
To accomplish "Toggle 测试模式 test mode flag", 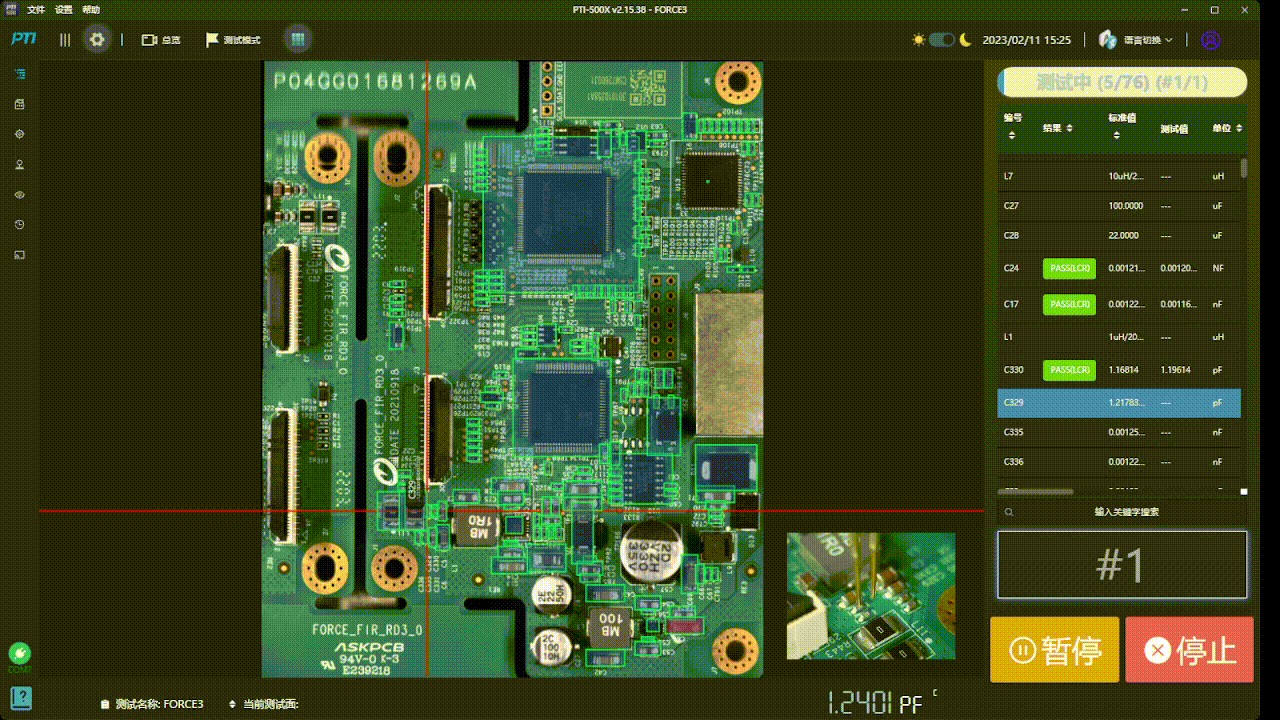I will pos(233,40).
